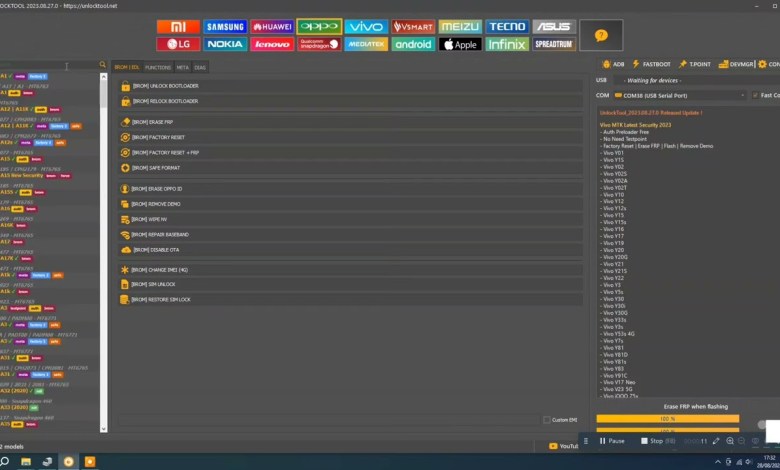Launch DEVMGR device manager
Image resolution: width=780 pixels, height=470 pixels.
[x=736, y=64]
